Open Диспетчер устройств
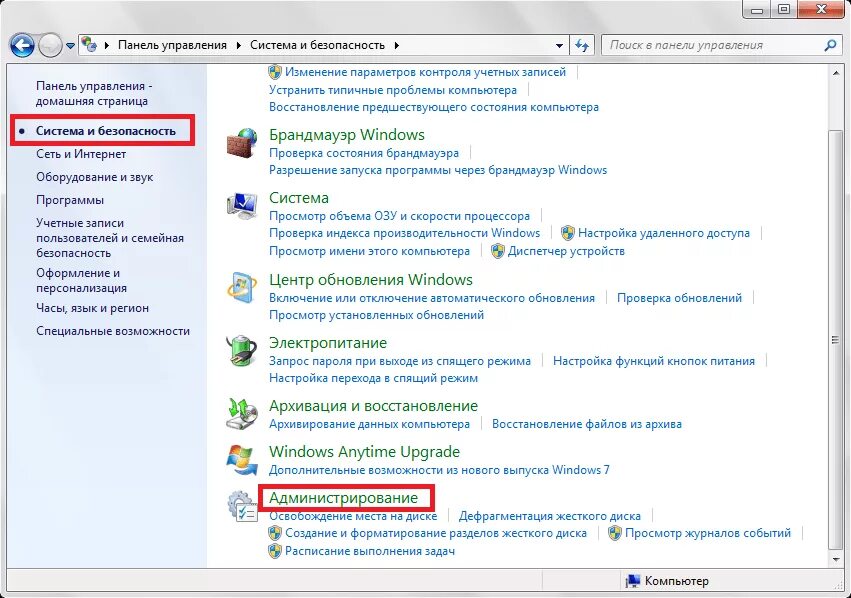Image resolution: width=851 pixels, height=598 pixels. coord(566,251)
